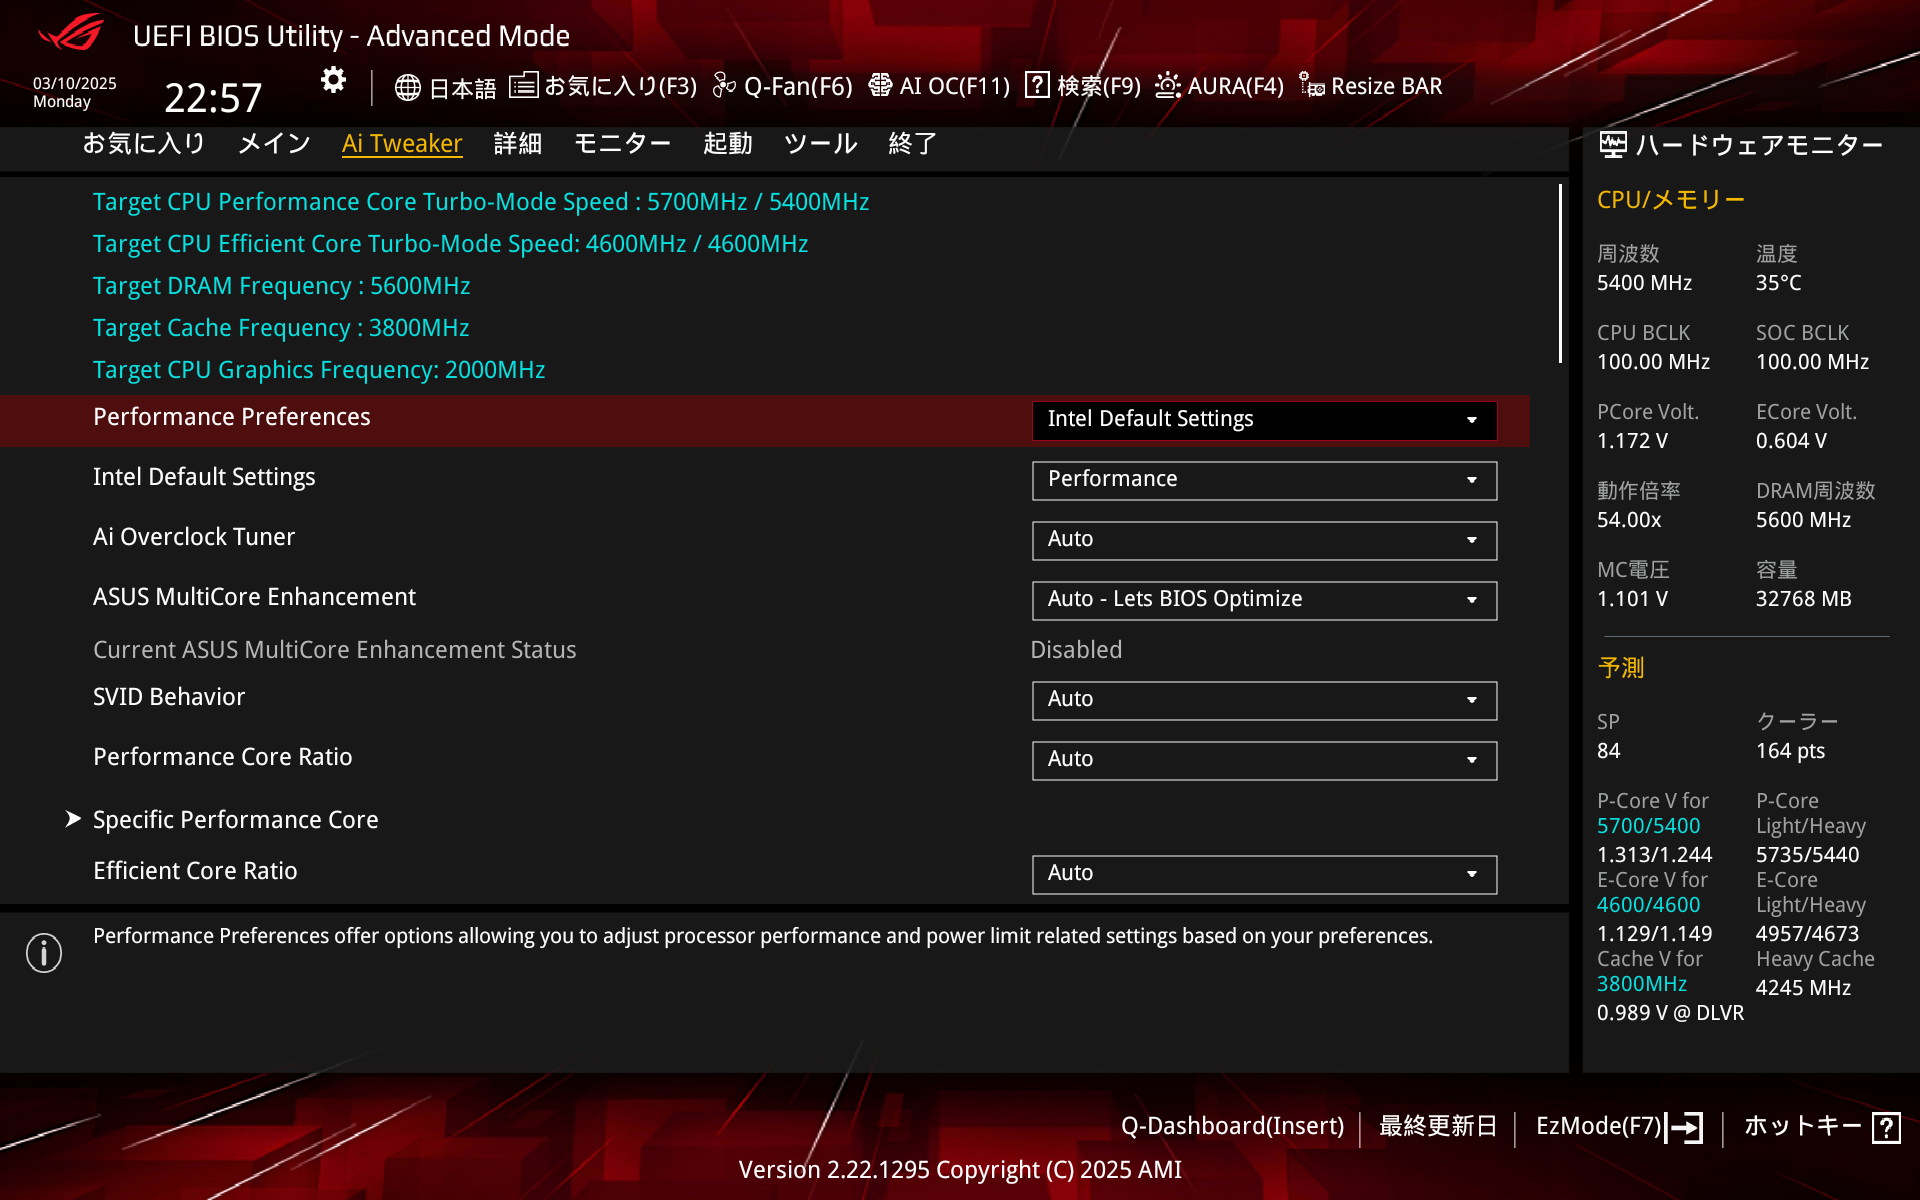
Task: Click Target CPU Graphics Frequency: 2000MHz text
Action: (x=319, y=370)
